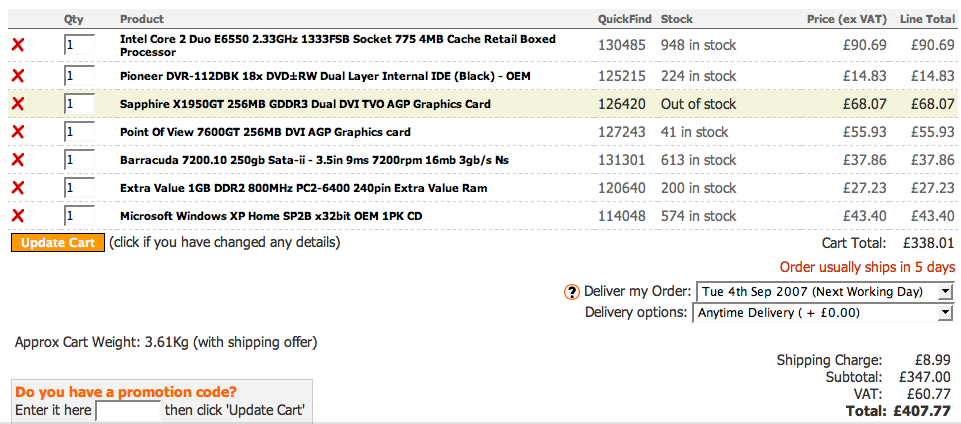Open Microsoft Windows XP Home product link
This screenshot has width=961, height=424.
(x=270, y=216)
